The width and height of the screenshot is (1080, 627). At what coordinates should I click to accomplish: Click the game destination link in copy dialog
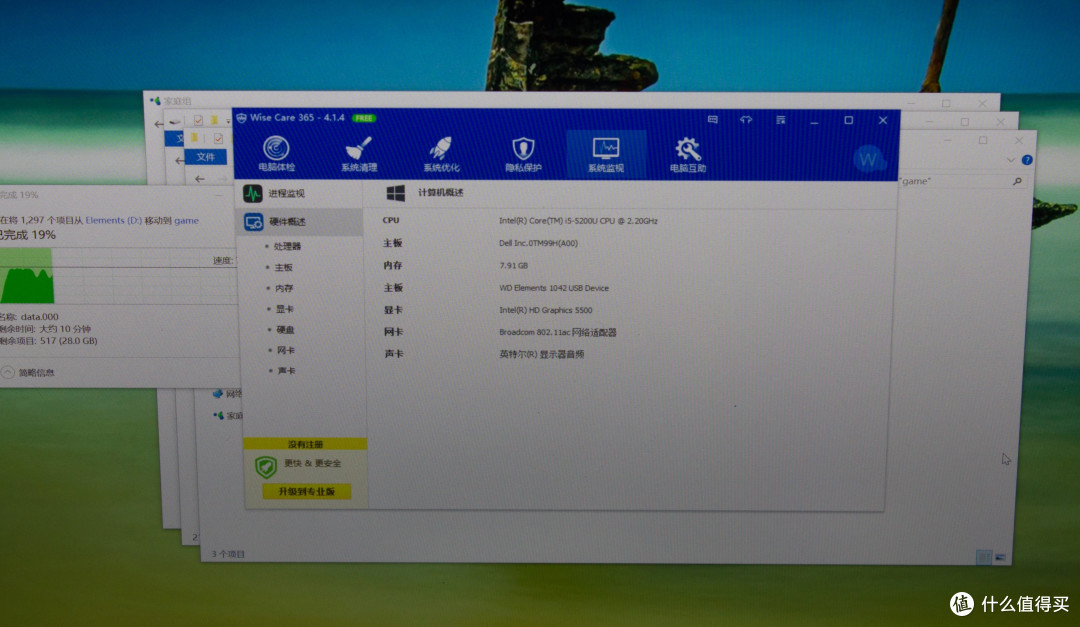pyautogui.click(x=186, y=220)
